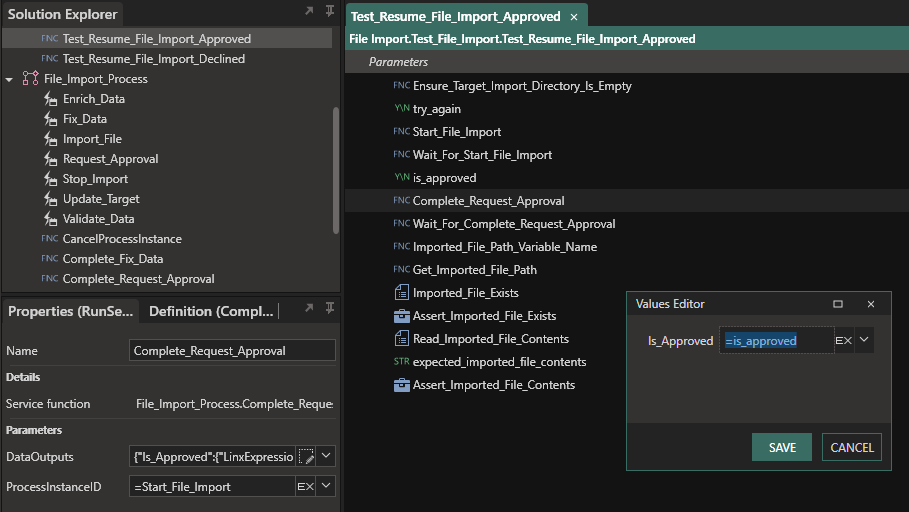909x512 pixels.
Task: Select the Complete_Request_Approval step in editor
Action: tap(488, 201)
